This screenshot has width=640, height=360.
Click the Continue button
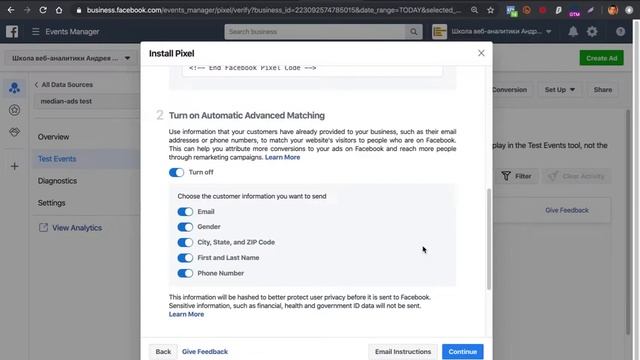(462, 351)
